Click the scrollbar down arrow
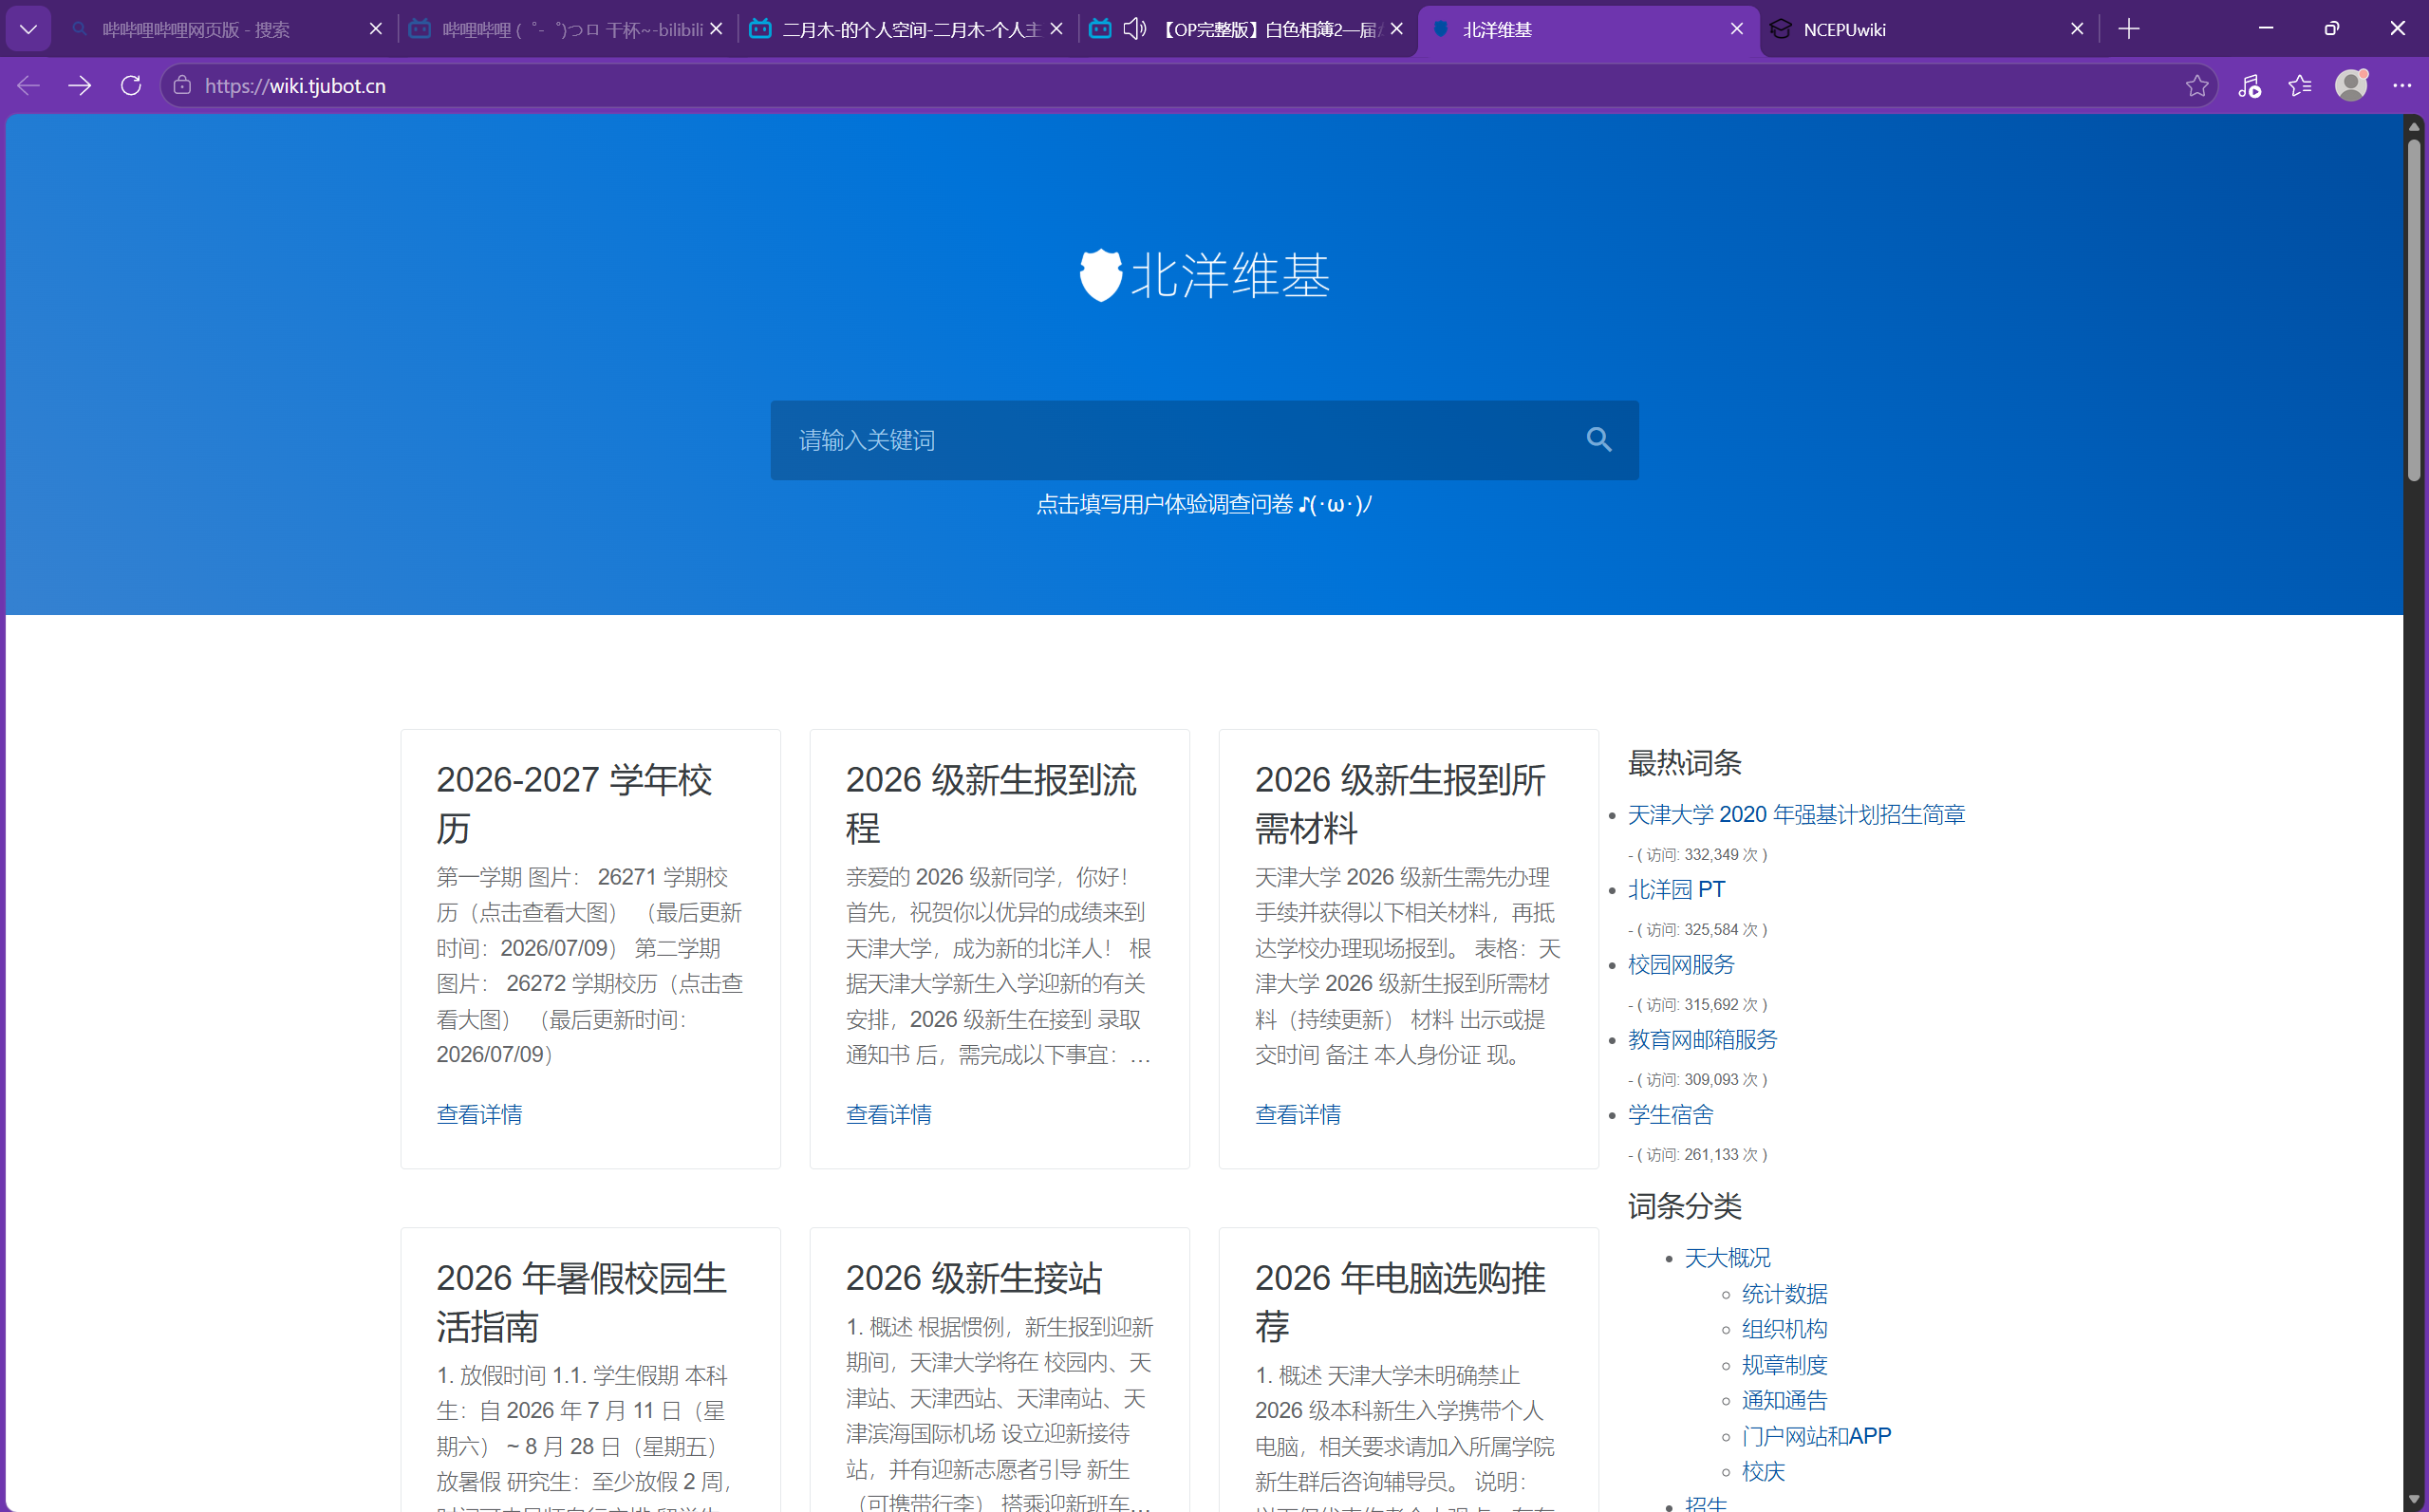 click(x=2414, y=1500)
